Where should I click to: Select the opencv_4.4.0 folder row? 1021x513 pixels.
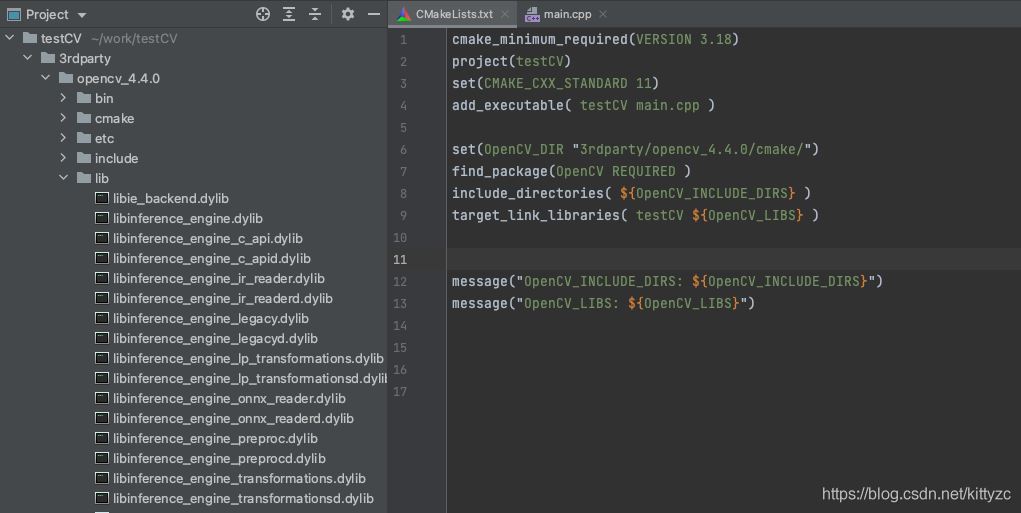click(193, 79)
